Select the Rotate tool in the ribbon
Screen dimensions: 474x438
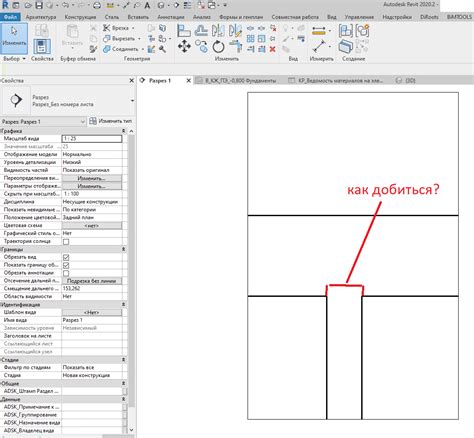click(x=218, y=47)
